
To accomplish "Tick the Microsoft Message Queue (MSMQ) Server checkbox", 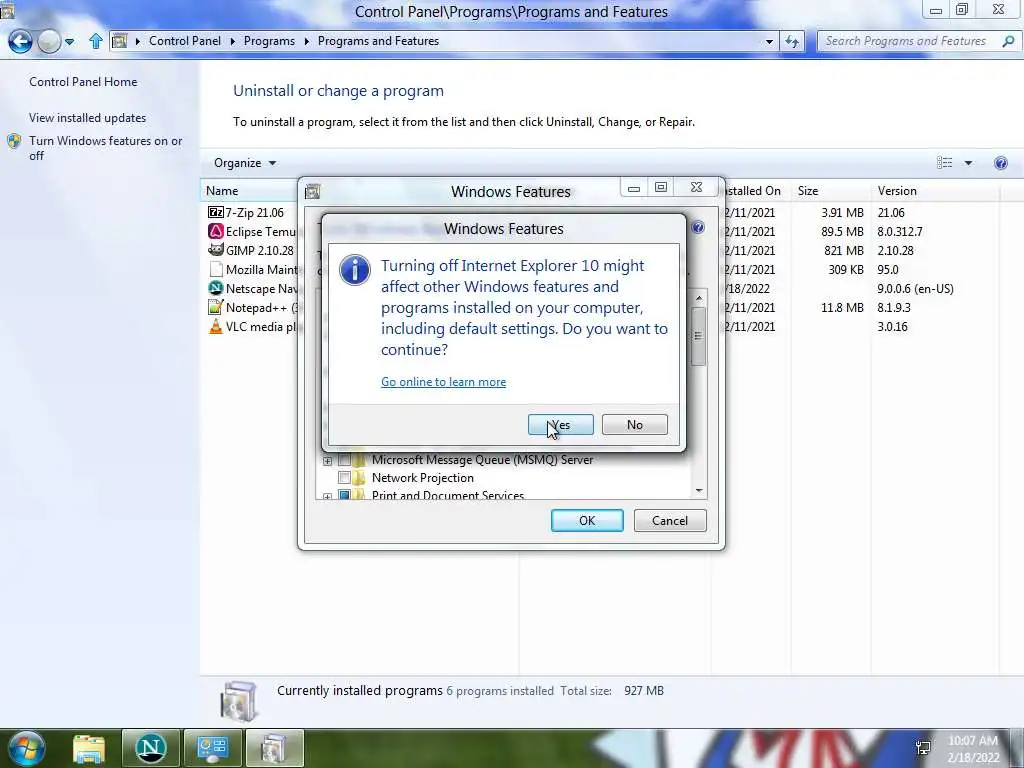I will point(344,460).
